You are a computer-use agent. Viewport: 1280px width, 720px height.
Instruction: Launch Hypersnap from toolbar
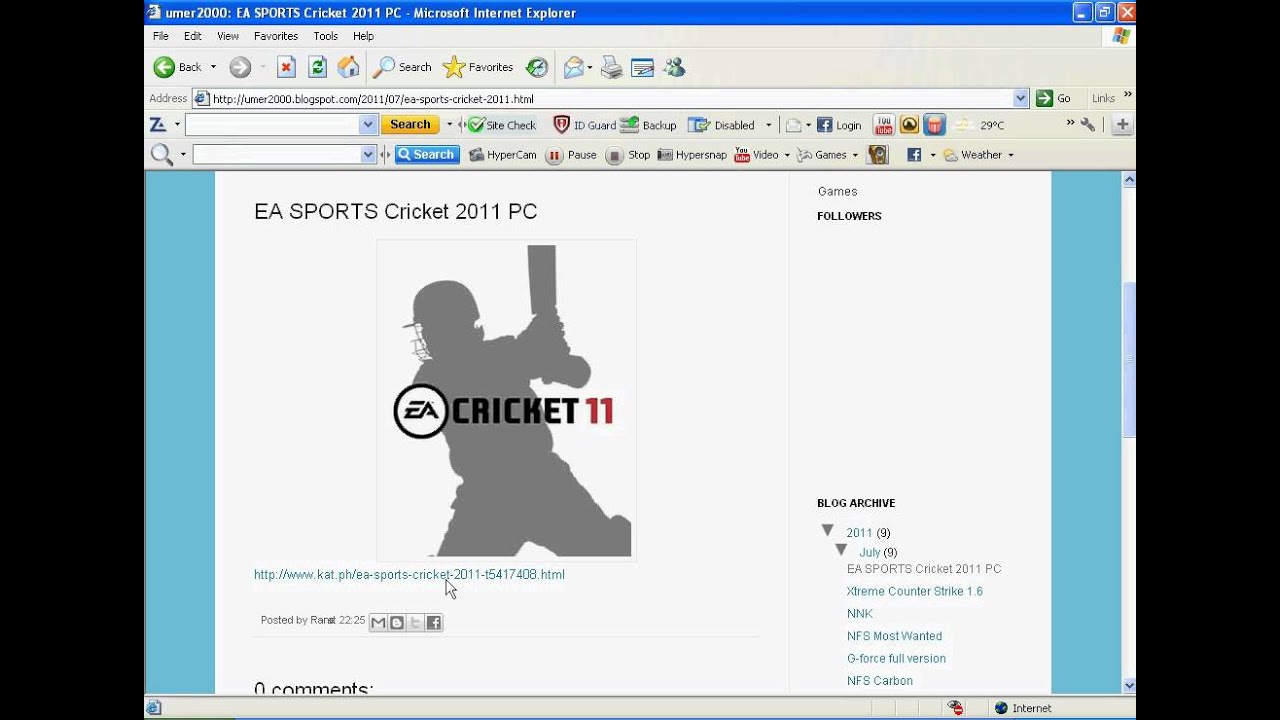pyautogui.click(x=691, y=155)
